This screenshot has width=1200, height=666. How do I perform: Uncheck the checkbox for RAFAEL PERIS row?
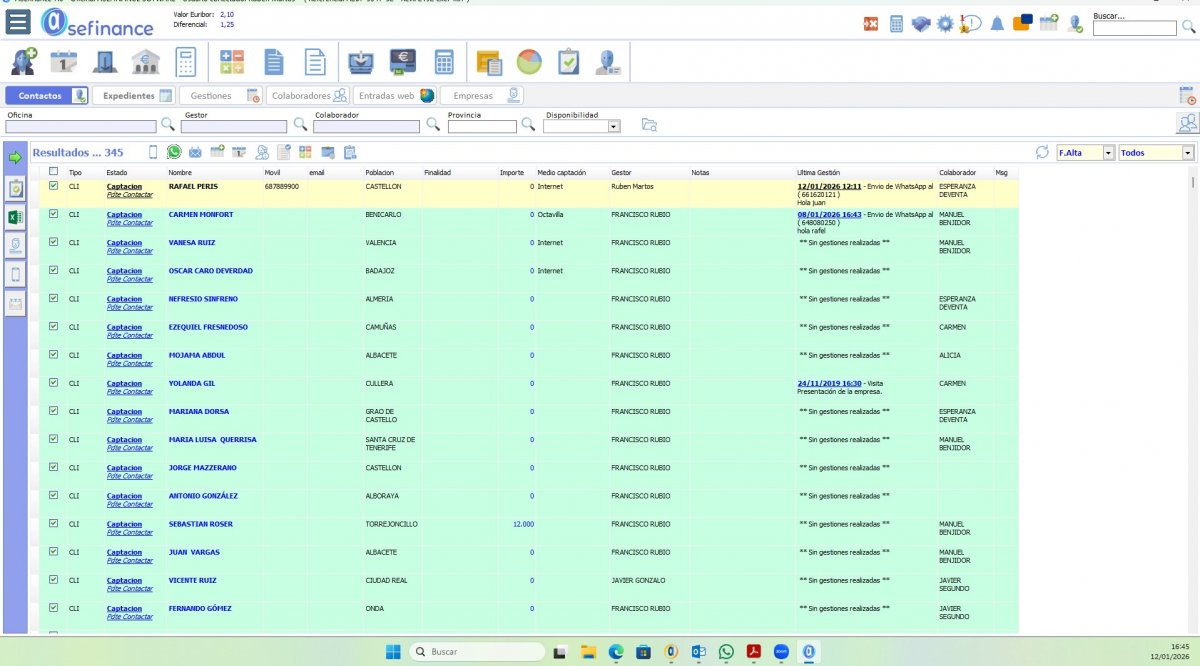pyautogui.click(x=54, y=186)
